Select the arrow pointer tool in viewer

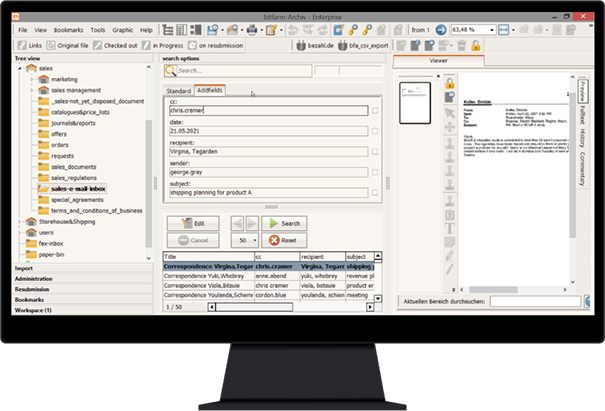pos(450,113)
